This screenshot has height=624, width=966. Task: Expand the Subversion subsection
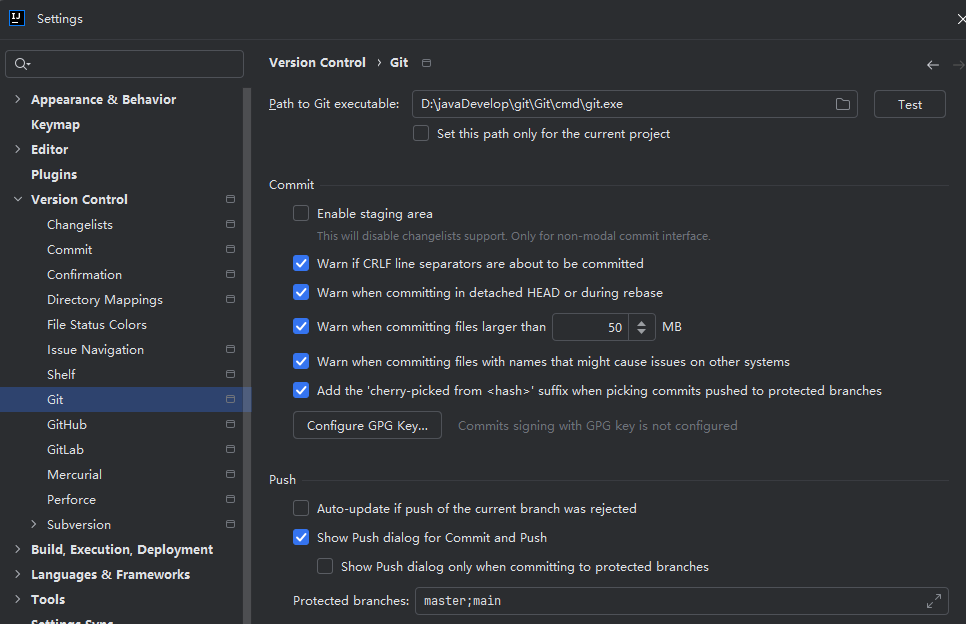tap(34, 524)
